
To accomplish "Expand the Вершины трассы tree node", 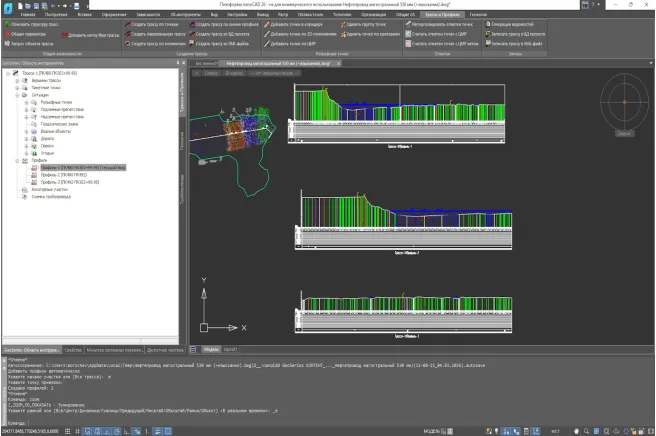I will coord(17,80).
